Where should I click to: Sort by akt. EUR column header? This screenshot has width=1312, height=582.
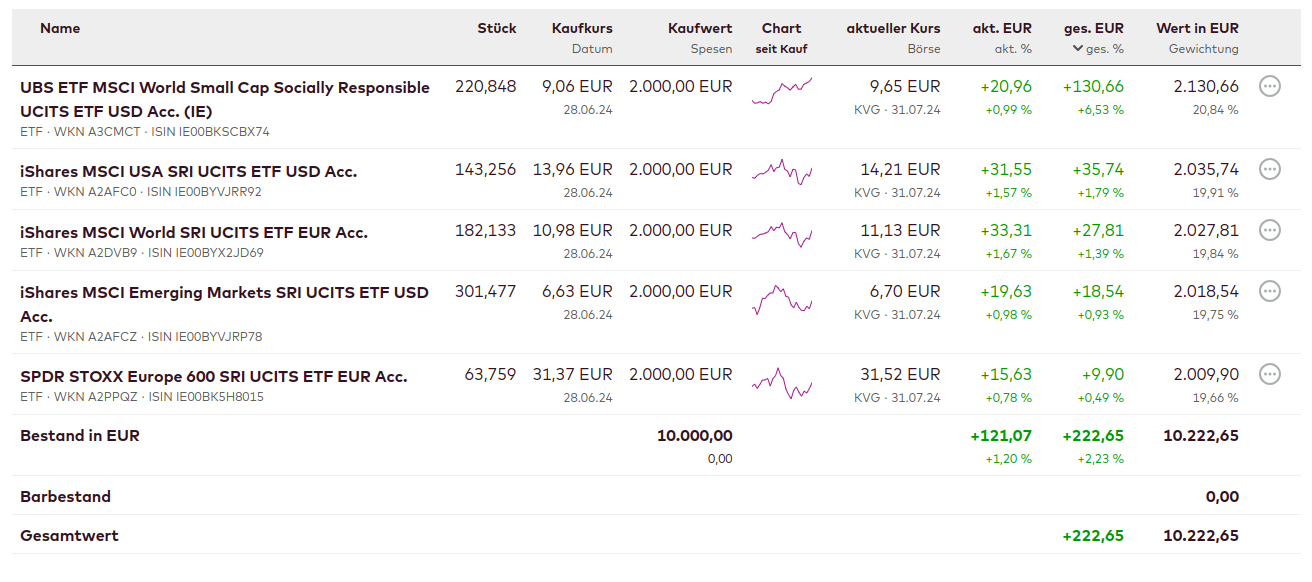tap(1002, 28)
